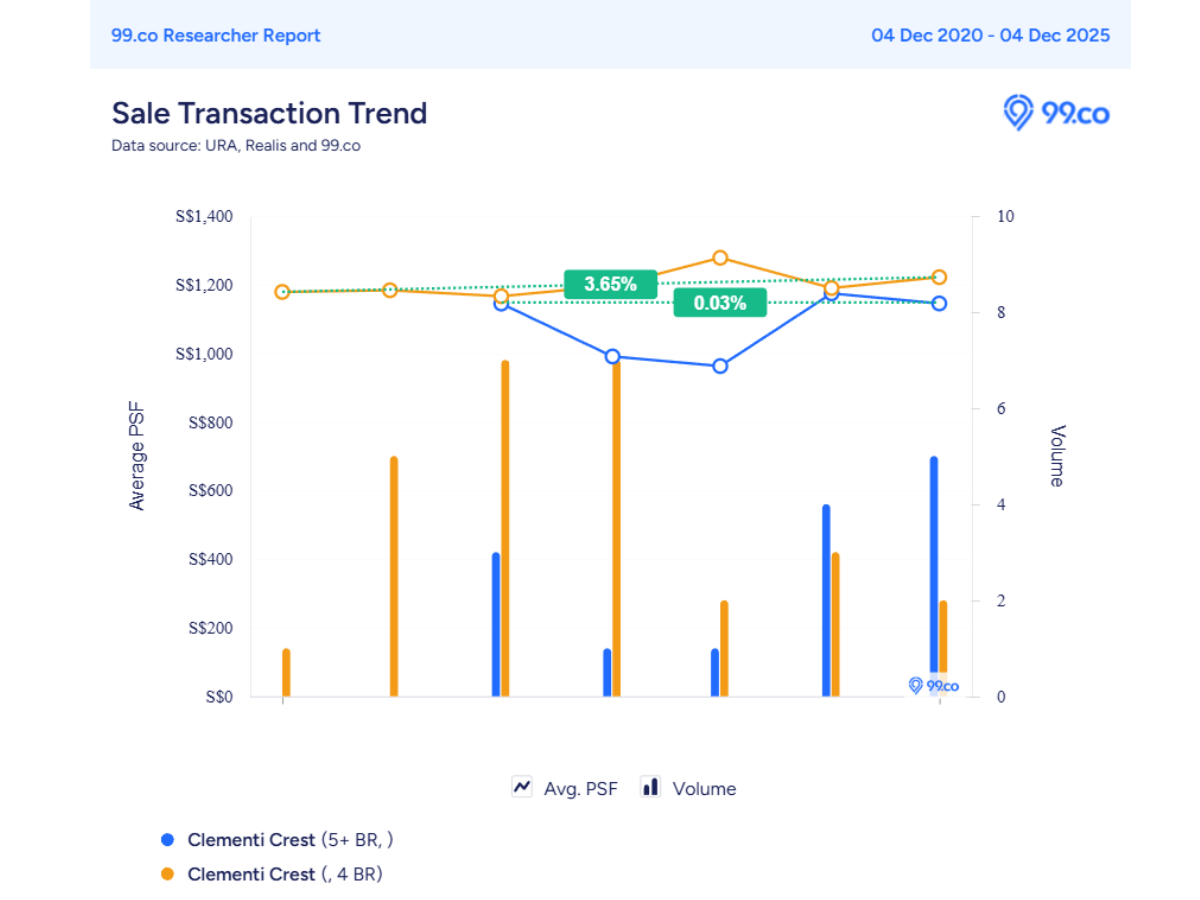Click the Avg. PSF line chart icon
The image size is (1200, 900).
pyautogui.click(x=522, y=787)
